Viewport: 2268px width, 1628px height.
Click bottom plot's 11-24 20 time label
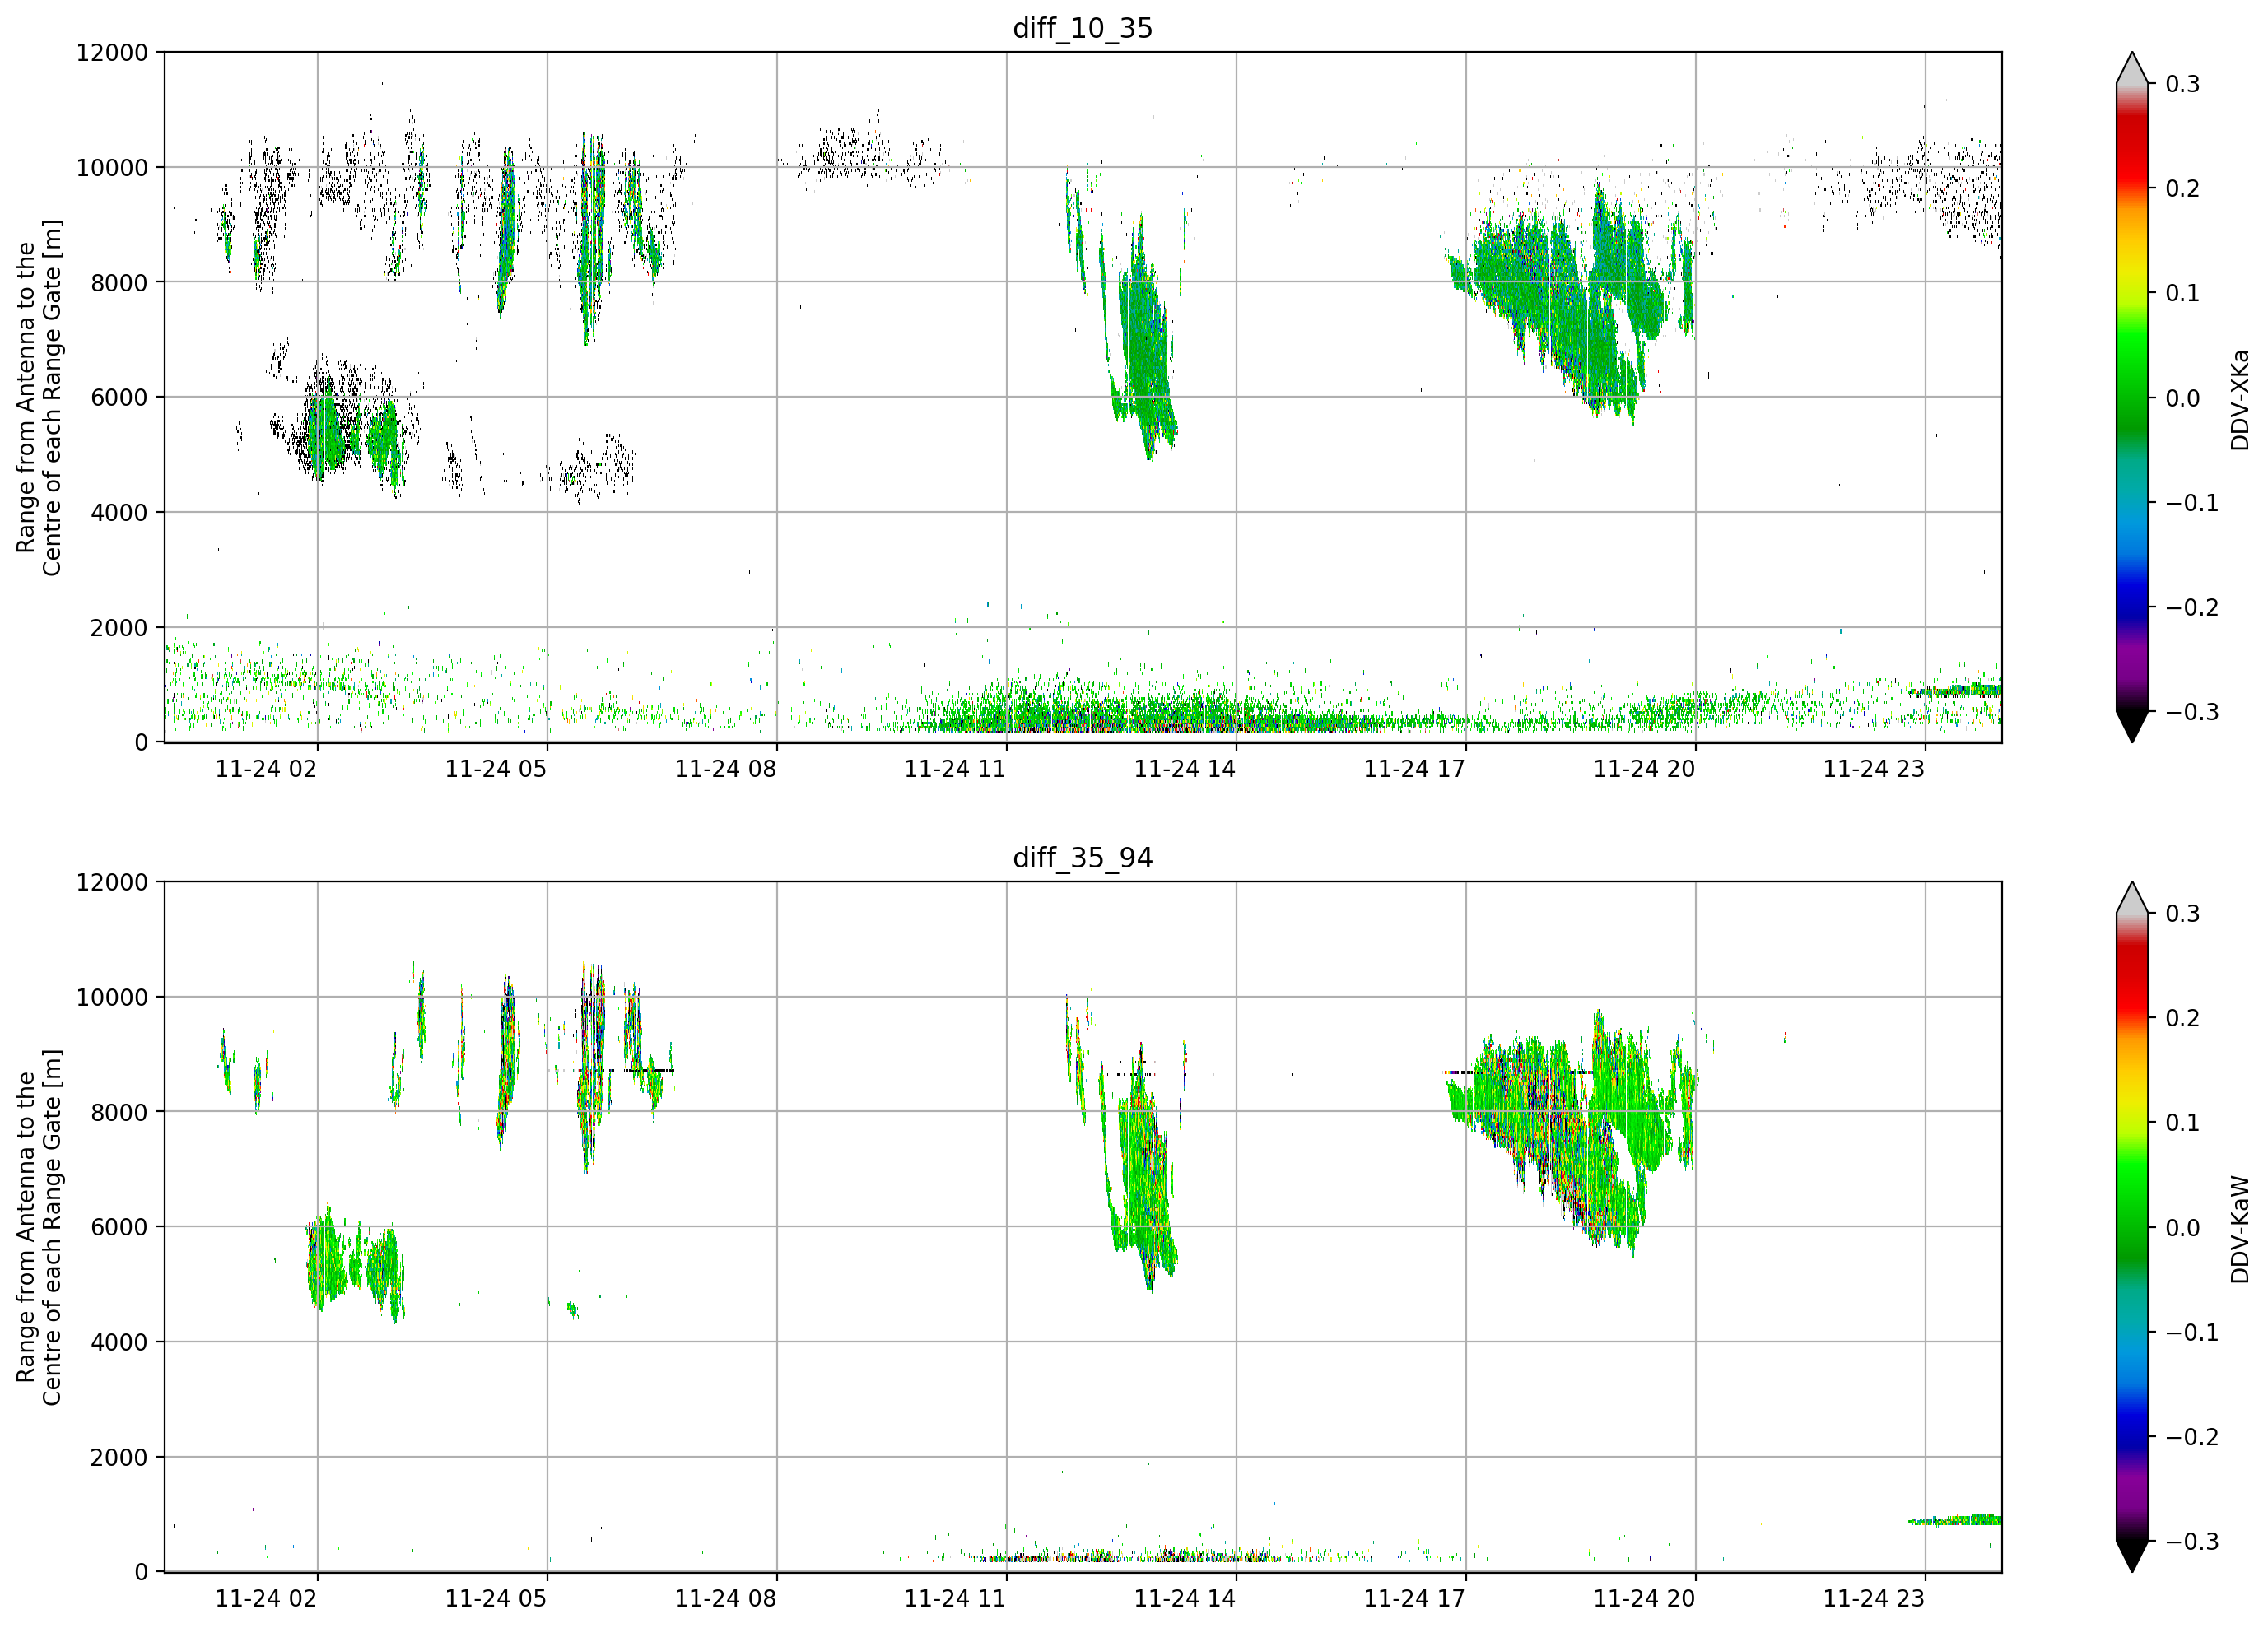pyautogui.click(x=1644, y=1599)
